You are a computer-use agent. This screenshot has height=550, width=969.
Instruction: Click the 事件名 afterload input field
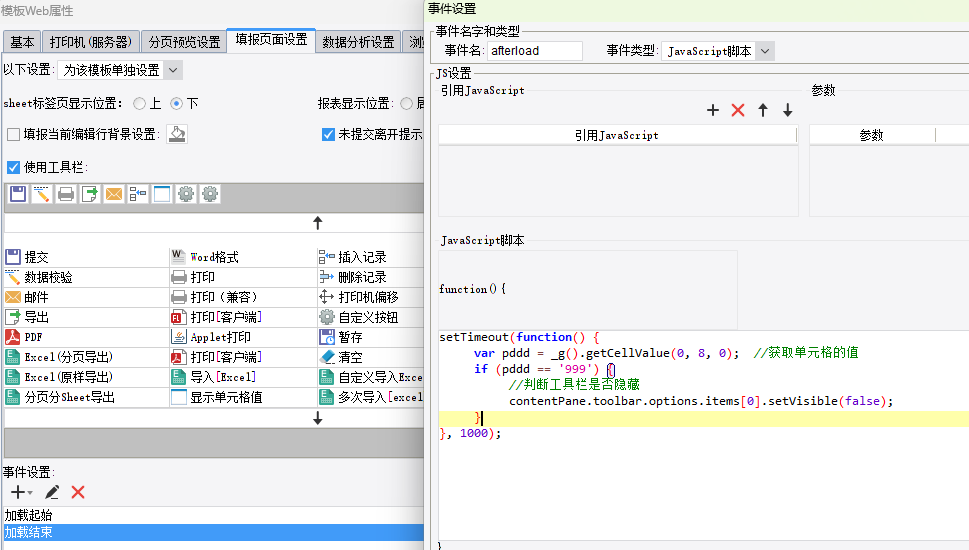coord(535,51)
